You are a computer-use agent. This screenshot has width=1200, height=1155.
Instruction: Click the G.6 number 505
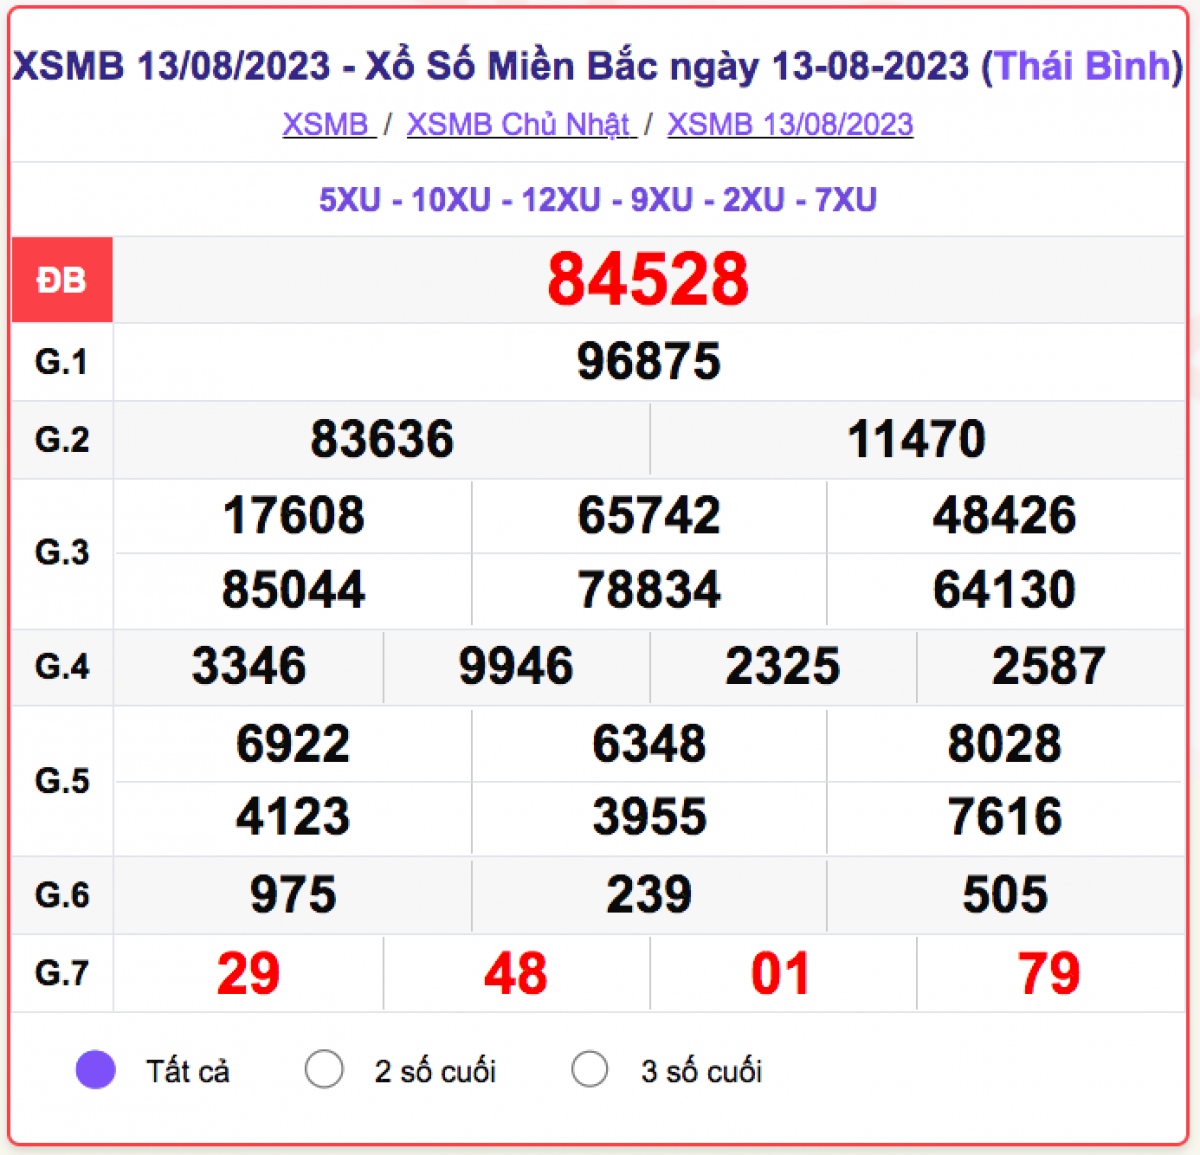[1005, 895]
